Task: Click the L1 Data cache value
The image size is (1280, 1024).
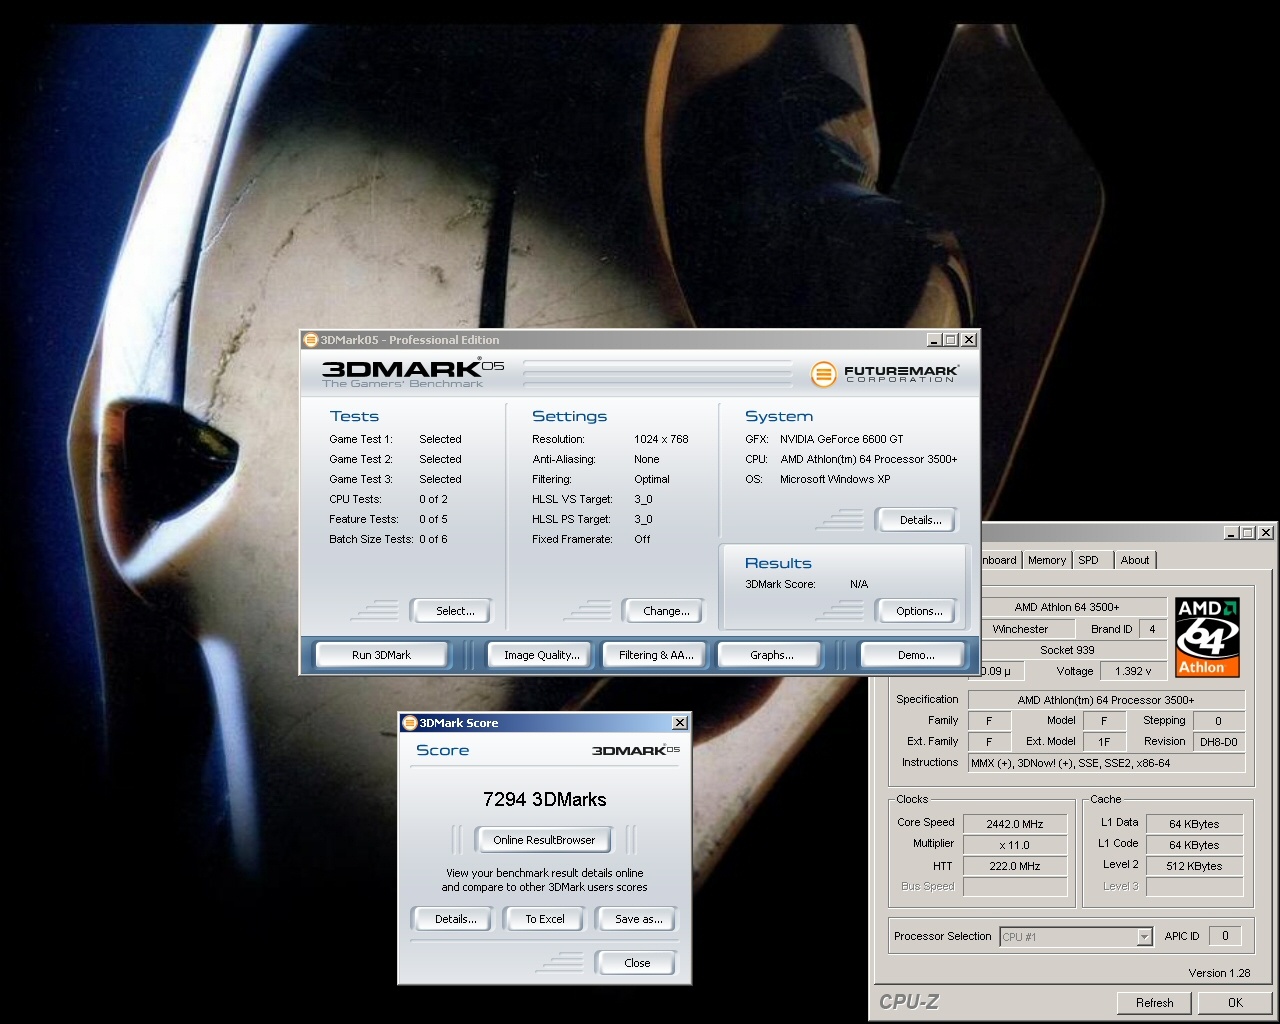Action: (1194, 824)
